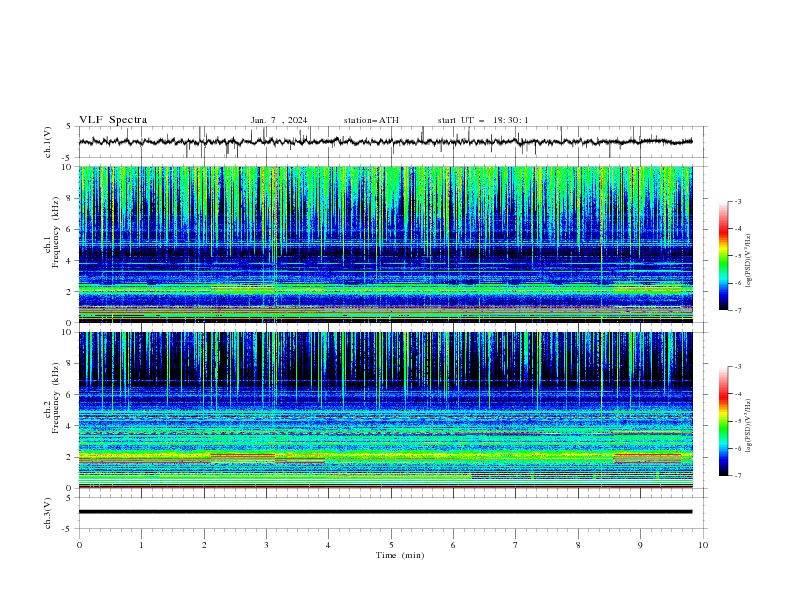Viewport: 792px width, 612px height.
Task: Click the ch.2 'Frequency (kHz)' axis label
Action: tap(56, 397)
